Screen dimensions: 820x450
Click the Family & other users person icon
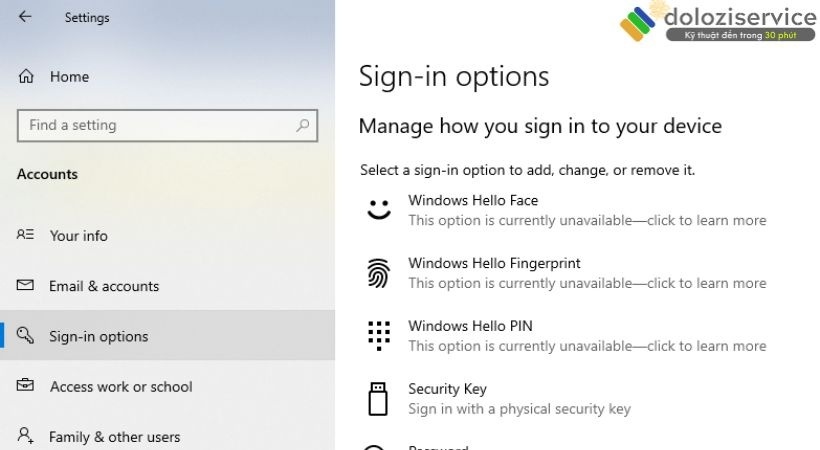point(25,435)
